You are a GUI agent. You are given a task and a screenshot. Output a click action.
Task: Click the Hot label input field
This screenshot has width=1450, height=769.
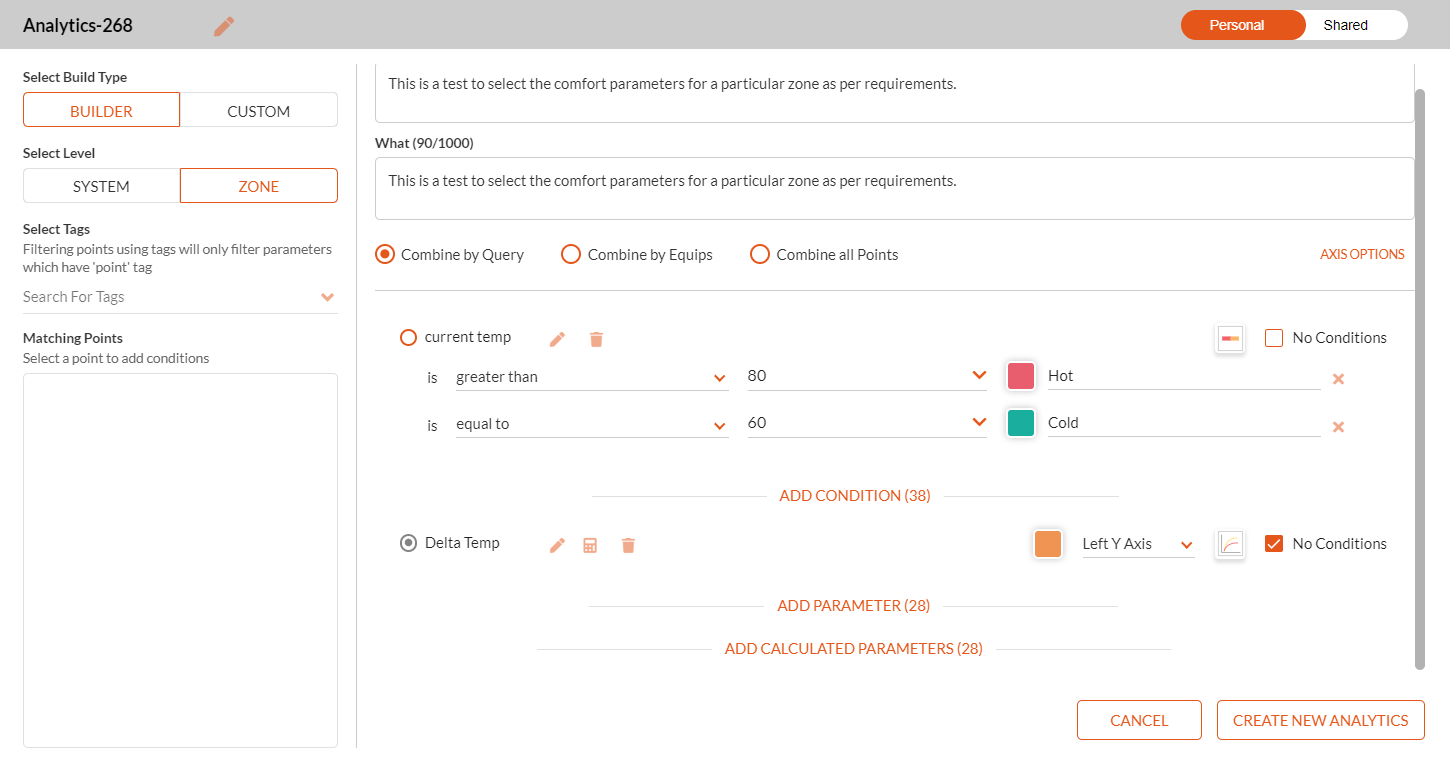click(1184, 376)
